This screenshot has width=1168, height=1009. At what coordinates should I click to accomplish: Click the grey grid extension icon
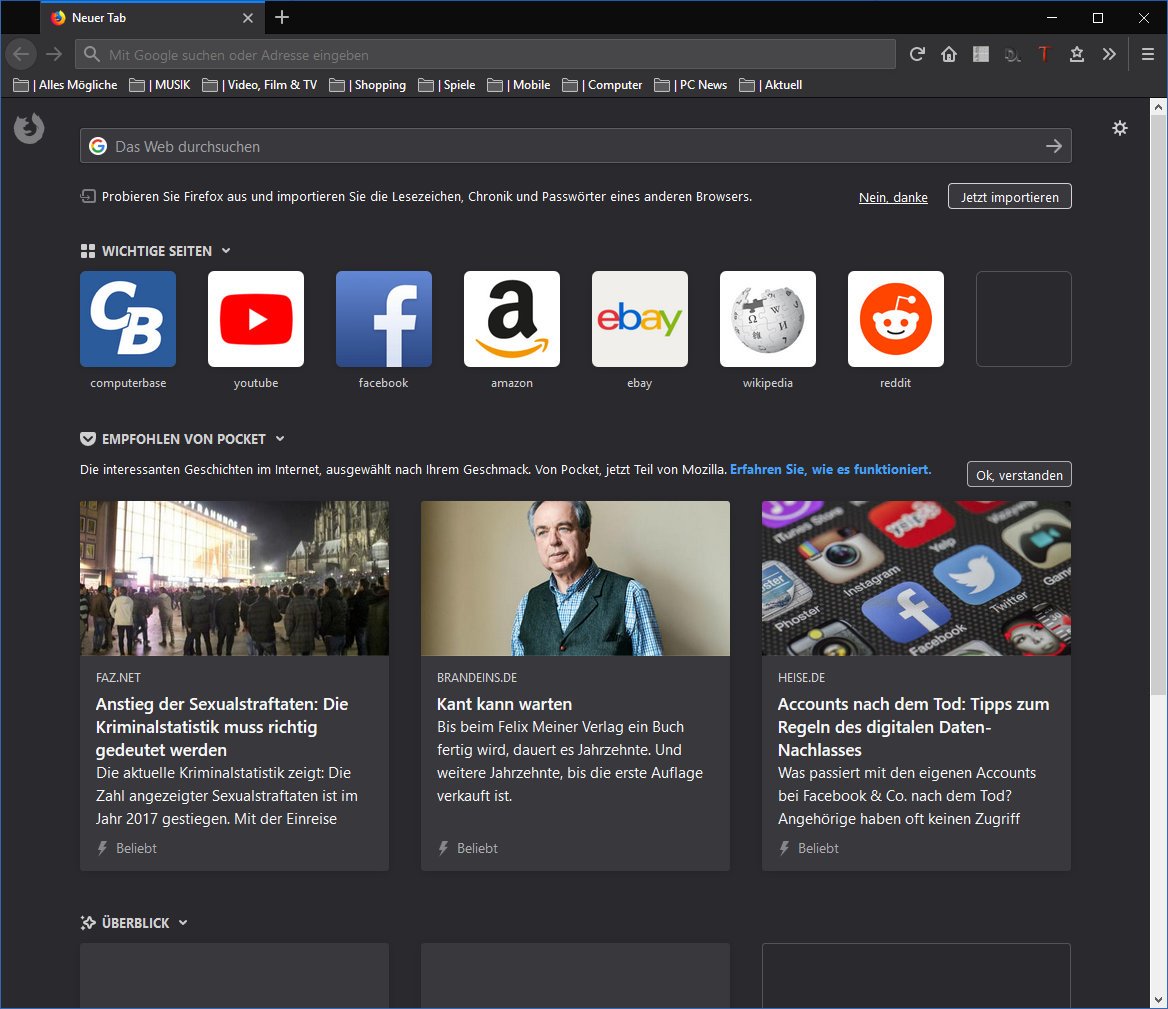(x=981, y=54)
